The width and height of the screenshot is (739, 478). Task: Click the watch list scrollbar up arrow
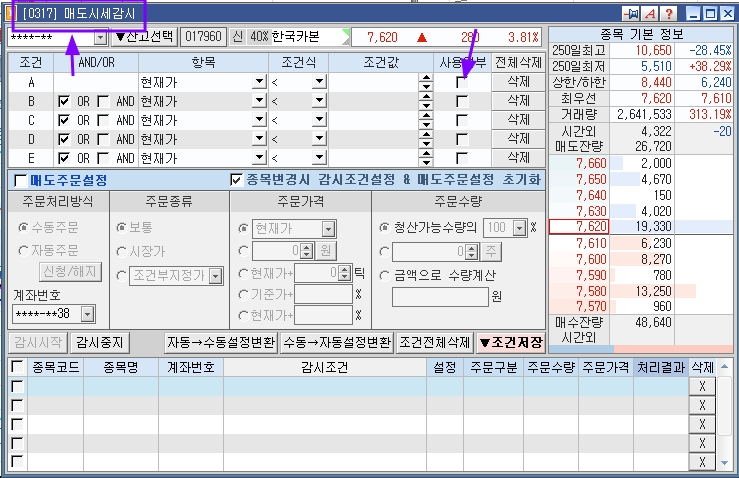(x=725, y=366)
